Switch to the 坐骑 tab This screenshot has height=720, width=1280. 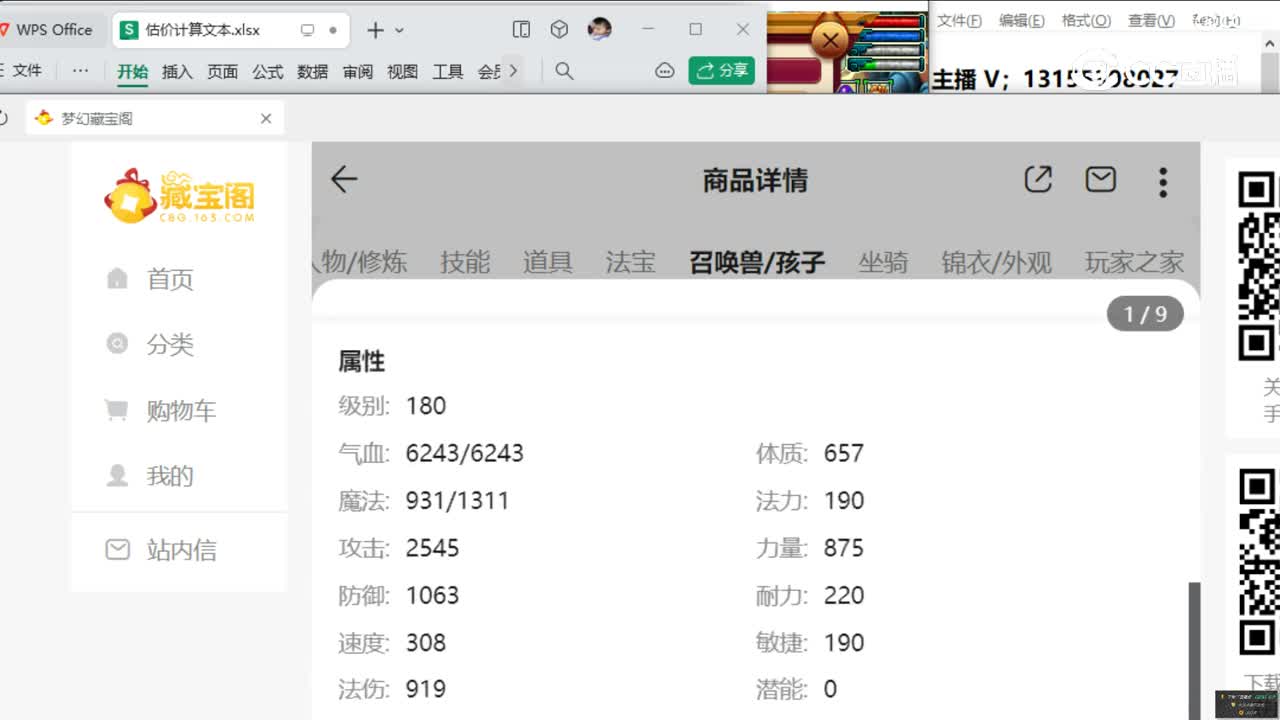(883, 262)
